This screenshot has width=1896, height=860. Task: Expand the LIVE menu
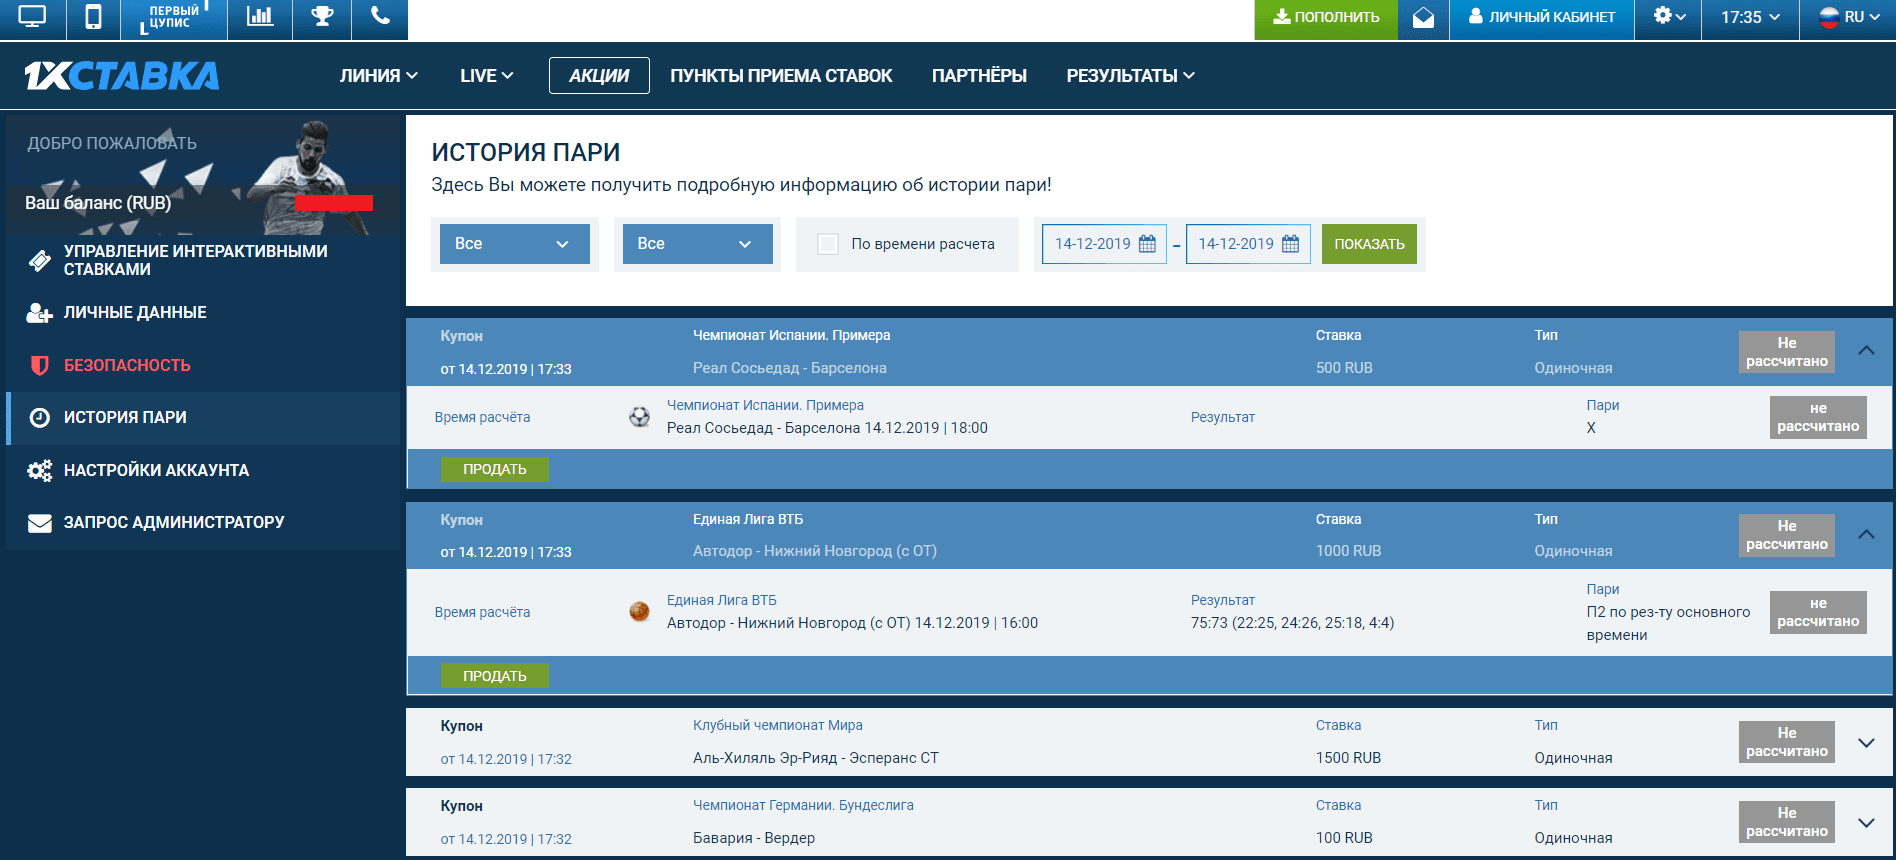click(x=487, y=76)
